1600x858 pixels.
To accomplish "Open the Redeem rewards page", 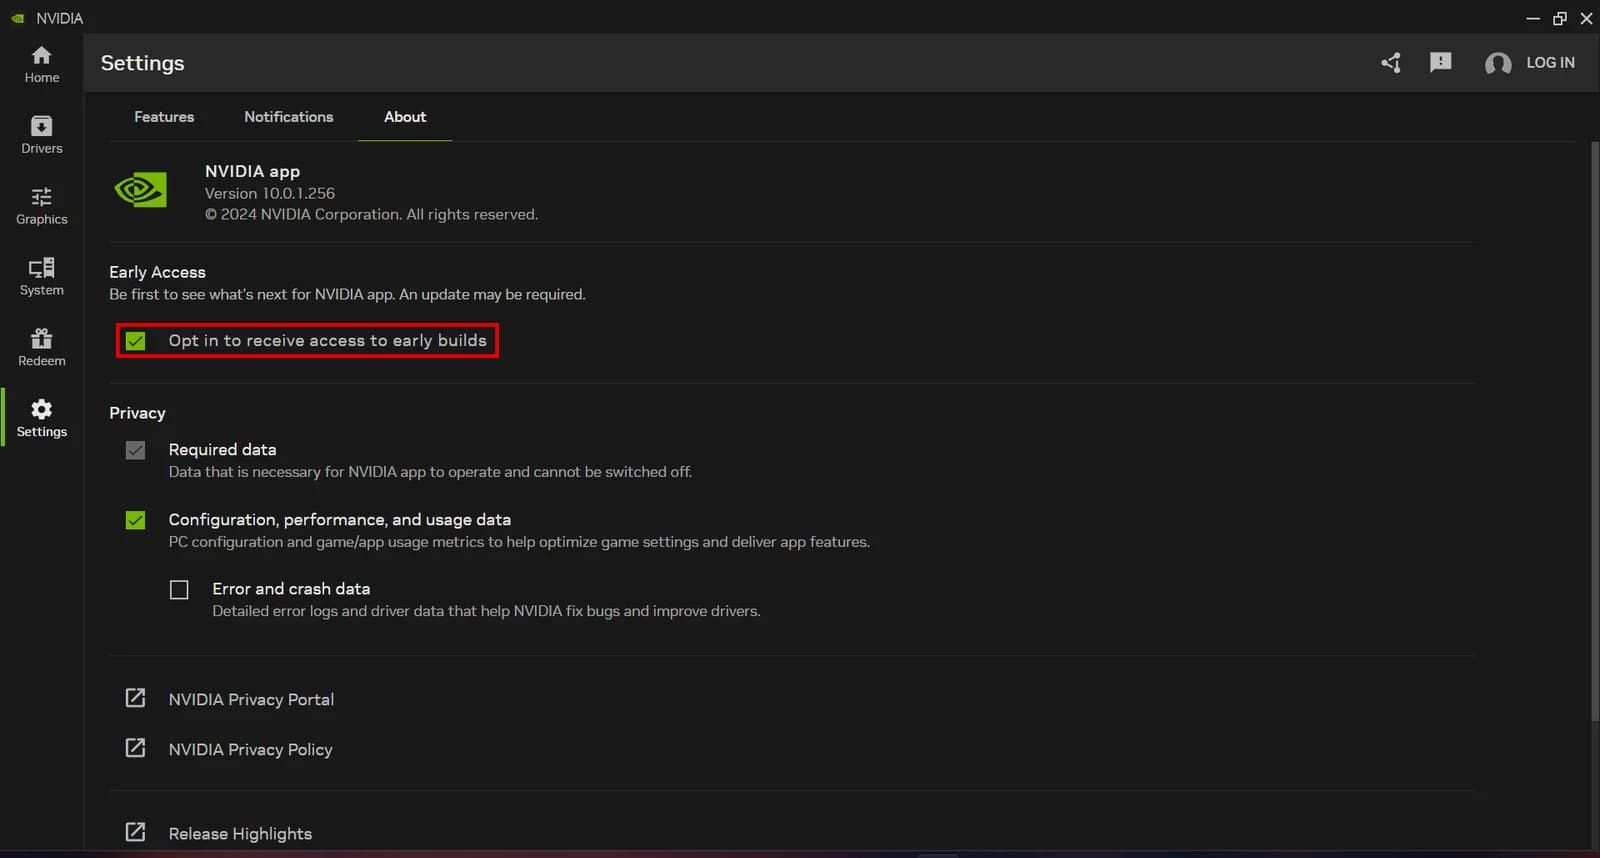I will [x=41, y=348].
